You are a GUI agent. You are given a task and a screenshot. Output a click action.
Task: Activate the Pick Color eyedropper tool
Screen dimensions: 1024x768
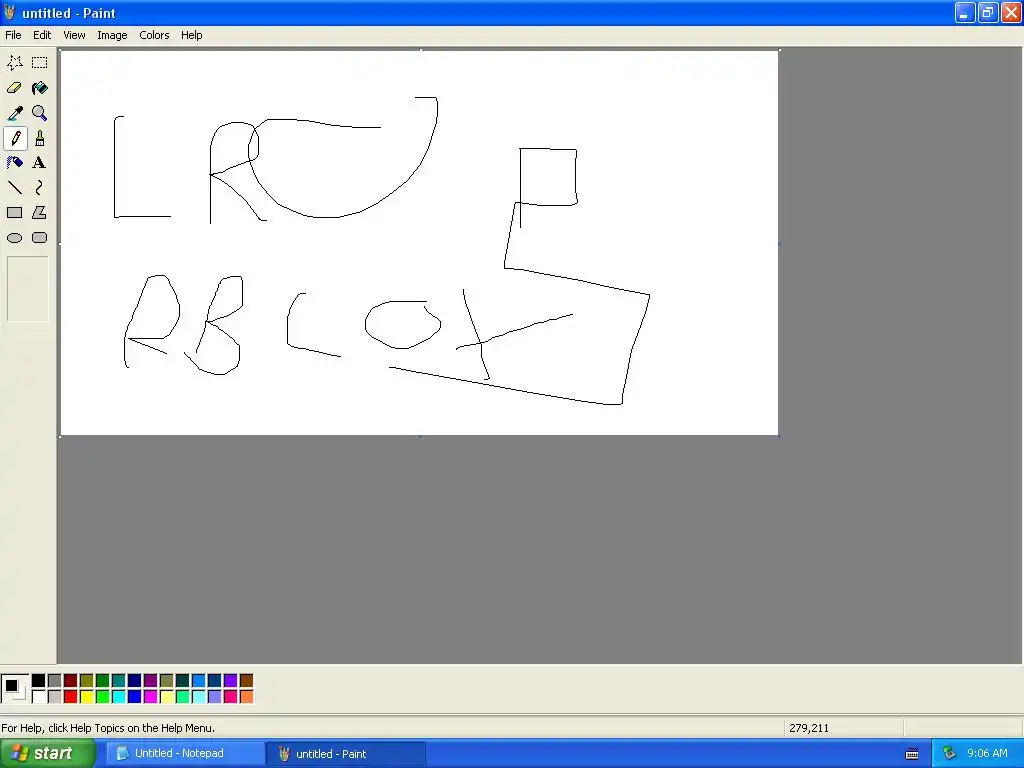pos(15,113)
